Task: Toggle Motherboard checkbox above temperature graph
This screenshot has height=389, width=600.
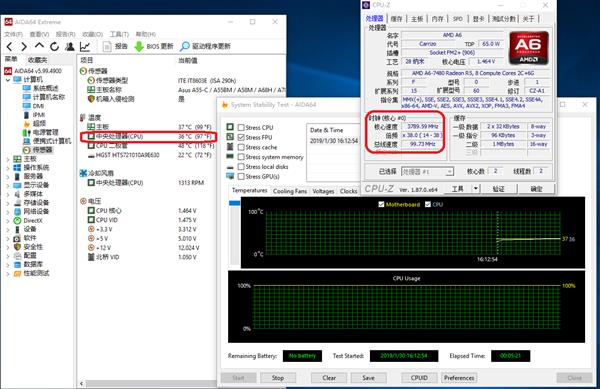Action: tap(381, 205)
